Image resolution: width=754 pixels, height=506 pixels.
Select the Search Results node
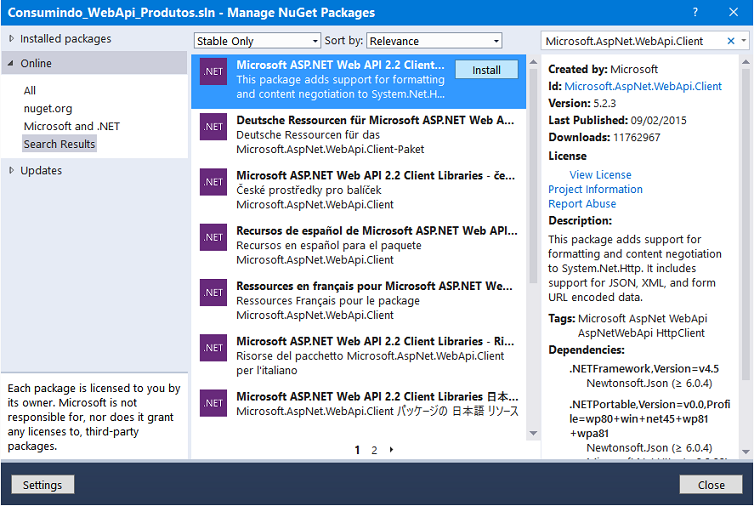click(60, 144)
